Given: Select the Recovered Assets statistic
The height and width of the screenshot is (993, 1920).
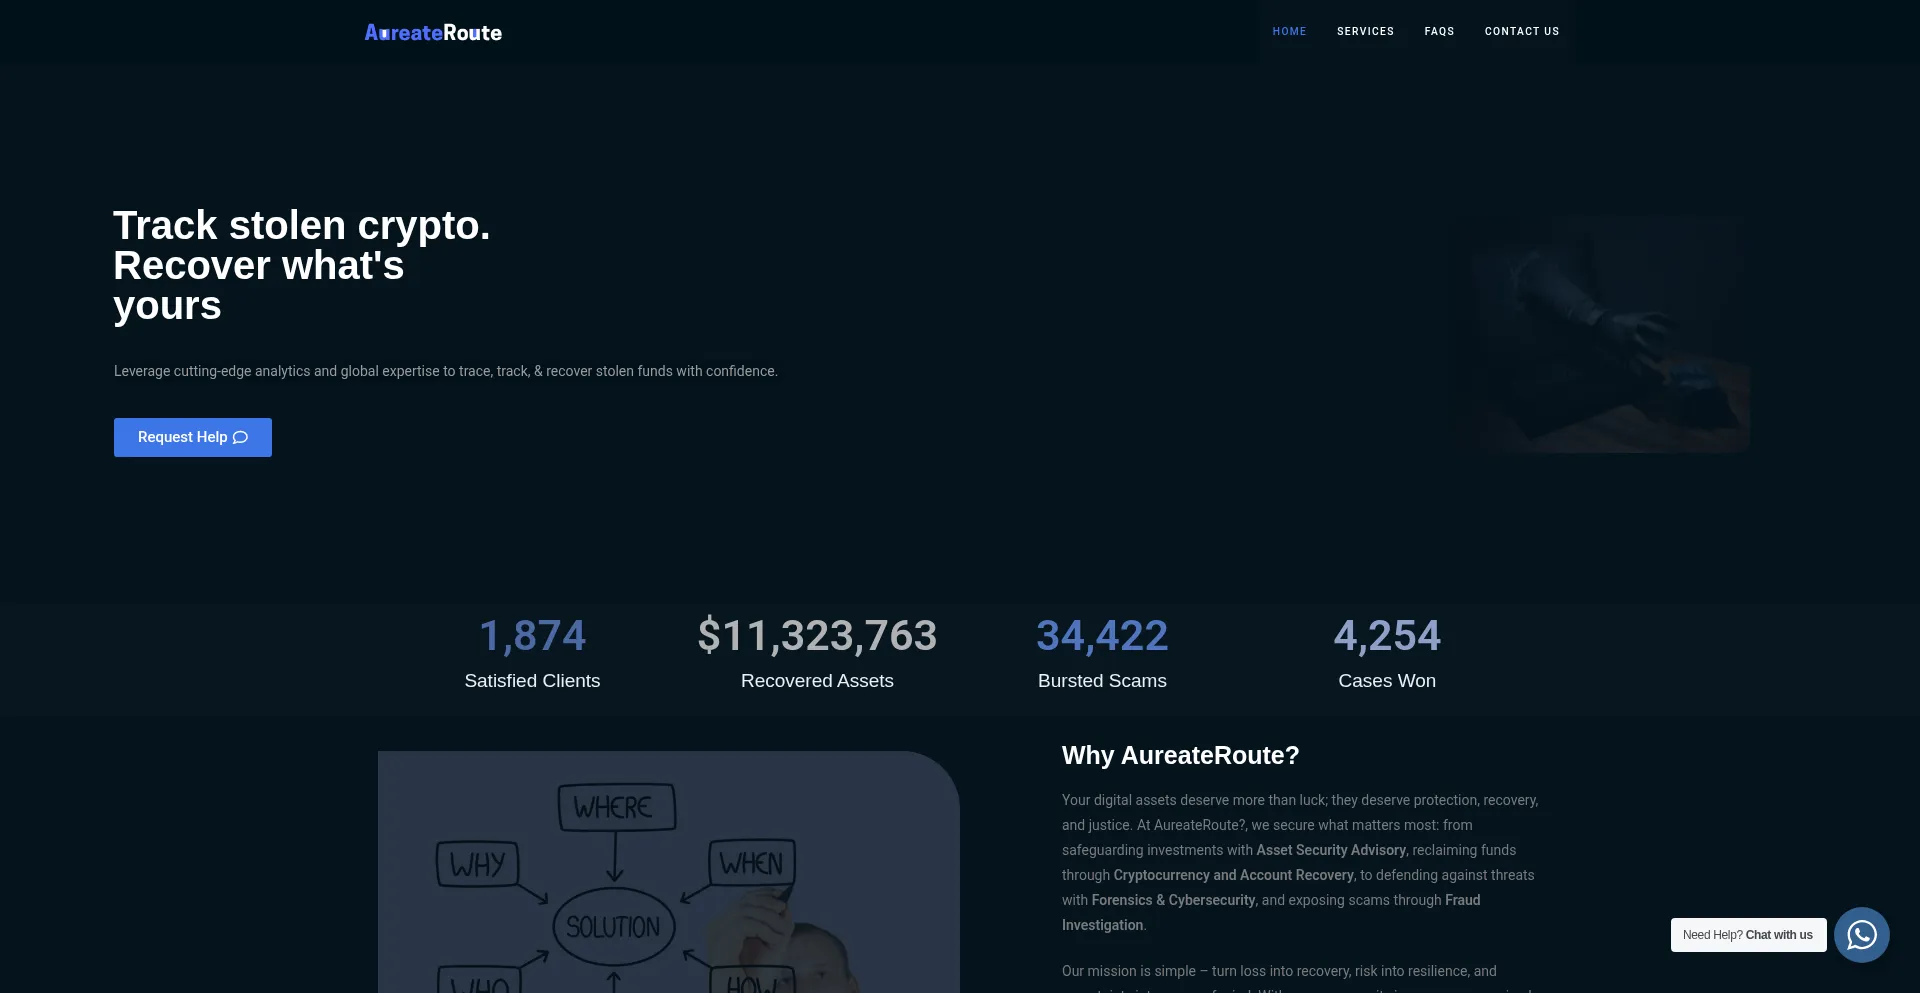Looking at the screenshot, I should (816, 655).
